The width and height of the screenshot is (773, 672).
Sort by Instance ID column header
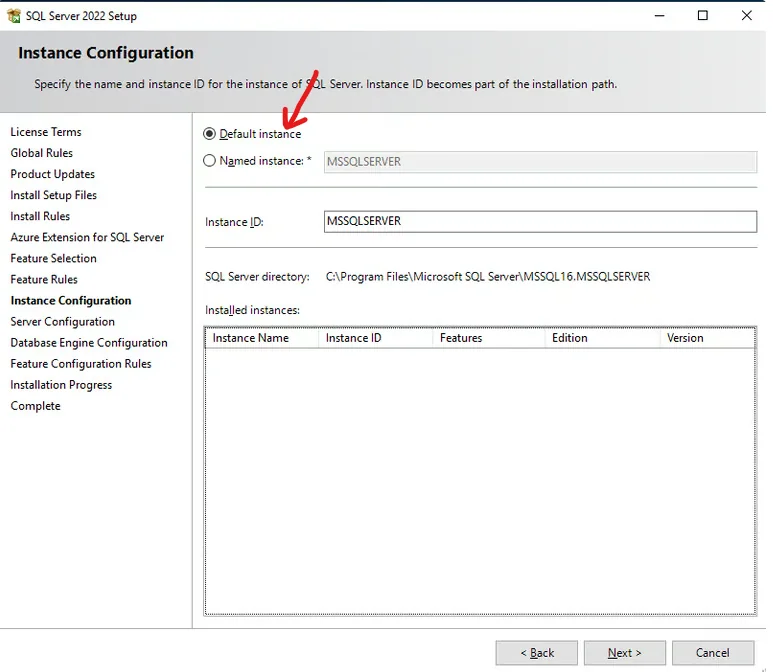click(376, 338)
